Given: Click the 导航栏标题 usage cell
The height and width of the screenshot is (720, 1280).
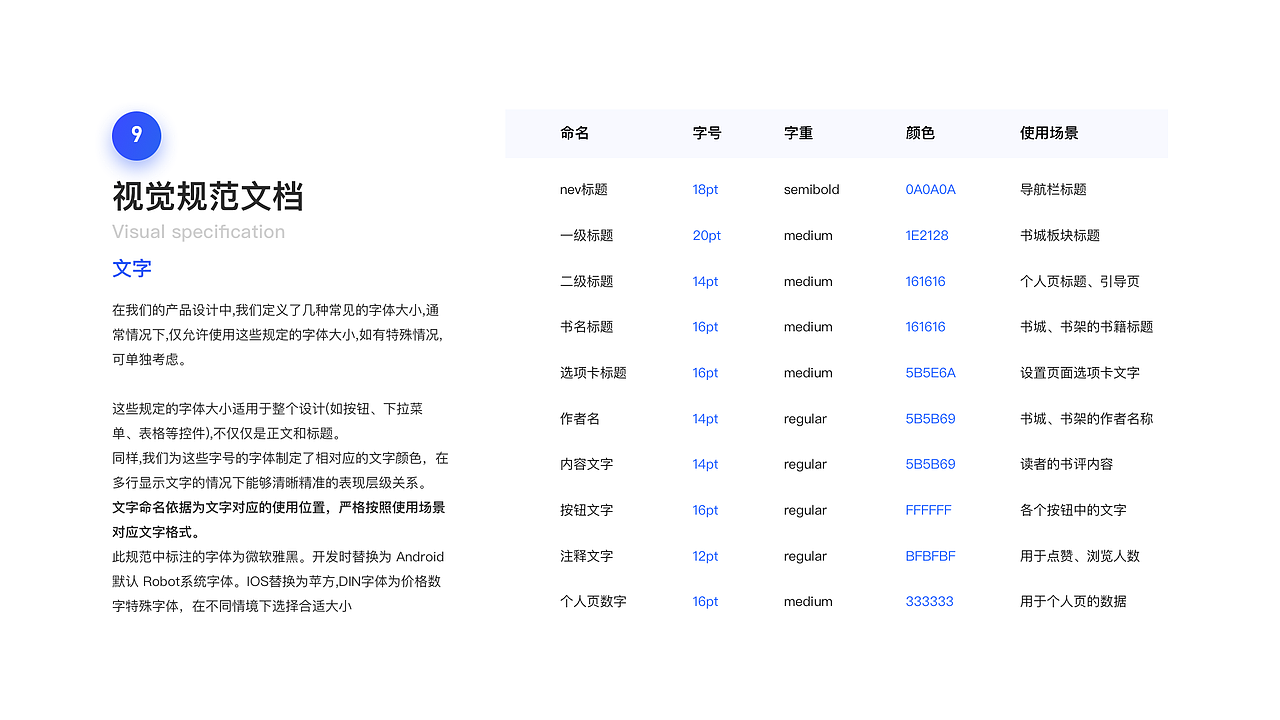Looking at the screenshot, I should click(x=1053, y=189).
